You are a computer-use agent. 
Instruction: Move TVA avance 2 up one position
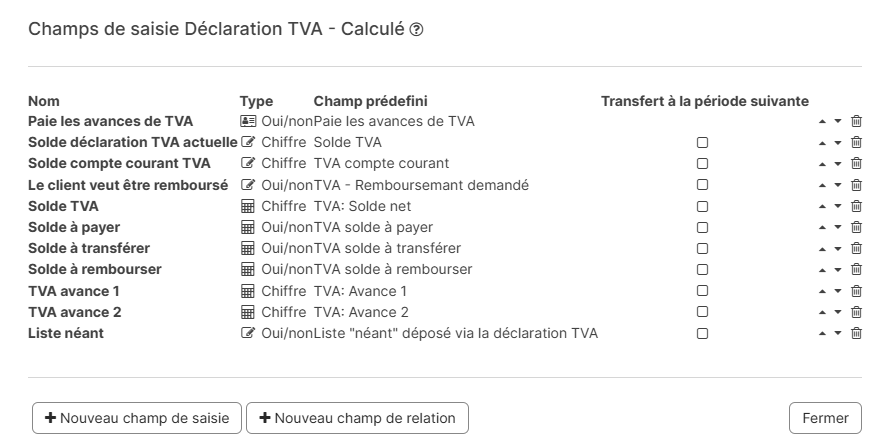pos(822,312)
